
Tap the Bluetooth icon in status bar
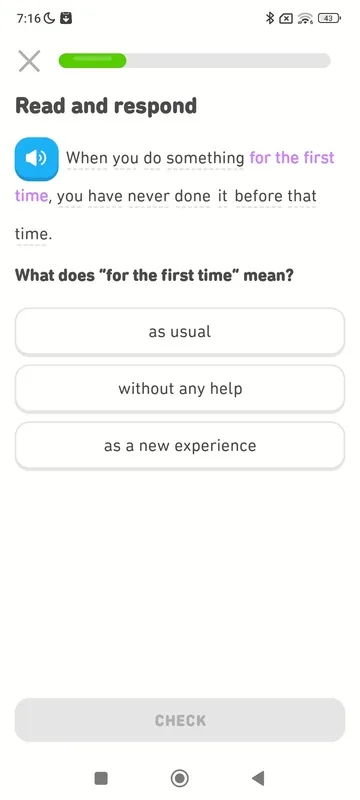(270, 18)
